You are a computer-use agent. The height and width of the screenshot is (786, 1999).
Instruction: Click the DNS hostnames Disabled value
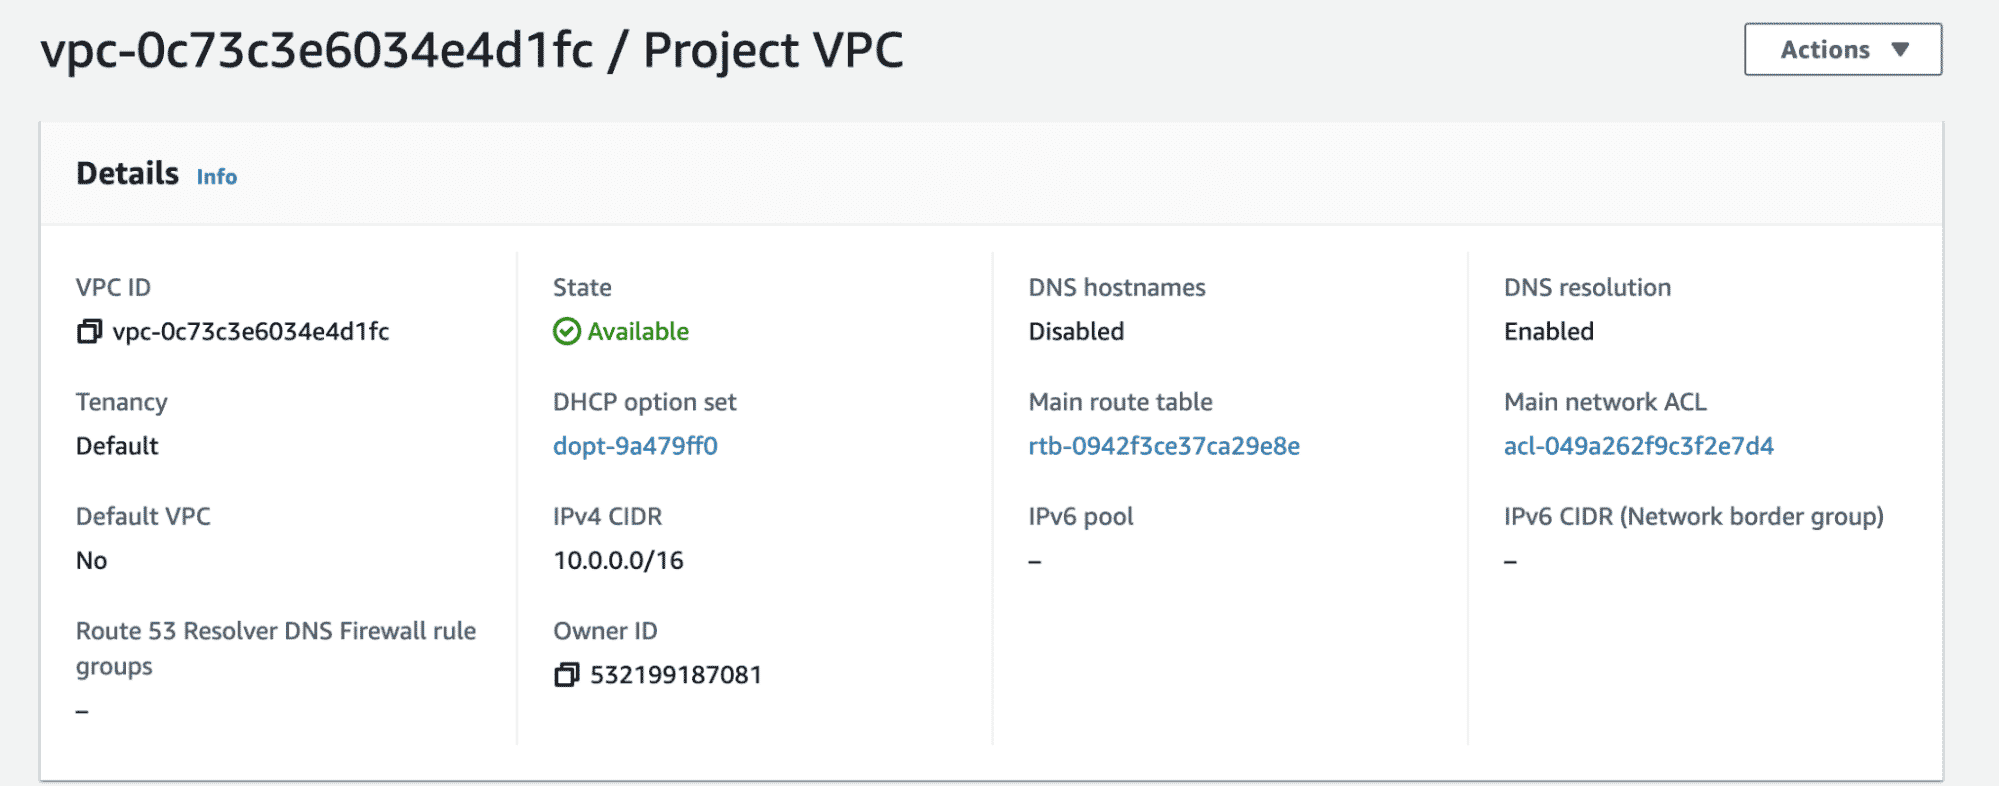pyautogui.click(x=1077, y=331)
